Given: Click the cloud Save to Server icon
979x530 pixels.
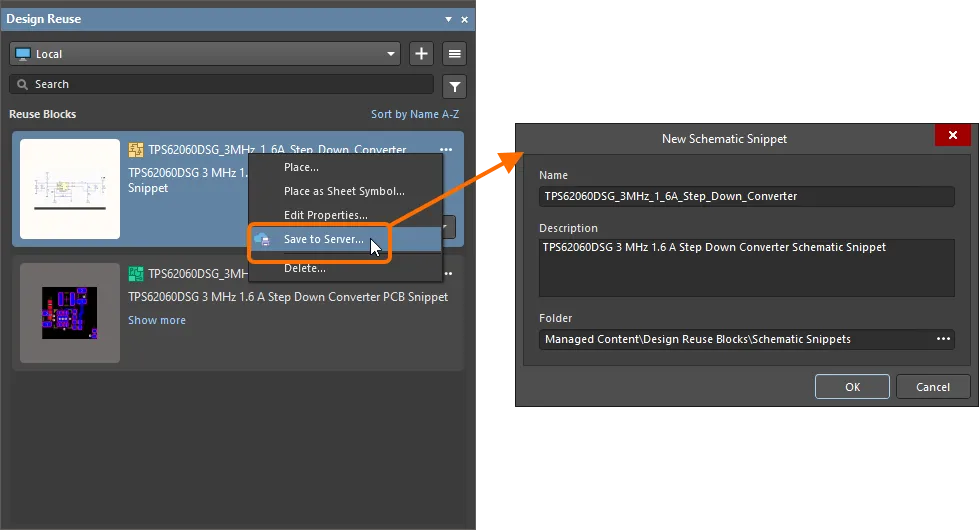Looking at the screenshot, I should (x=262, y=239).
